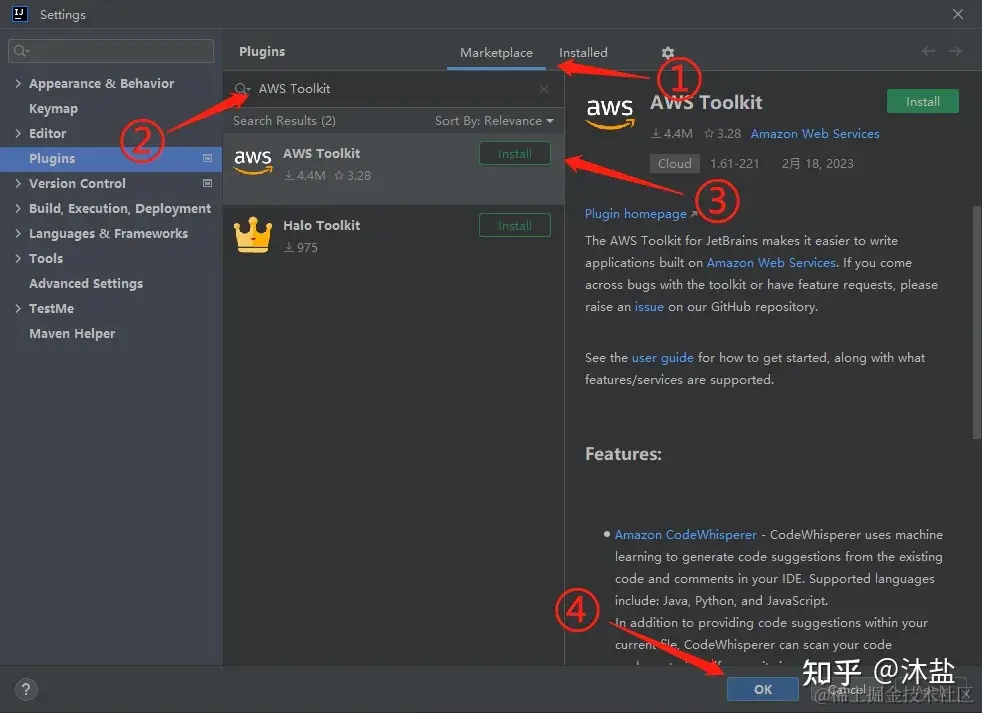
Task: Switch to the Marketplace tab
Action: pos(496,53)
